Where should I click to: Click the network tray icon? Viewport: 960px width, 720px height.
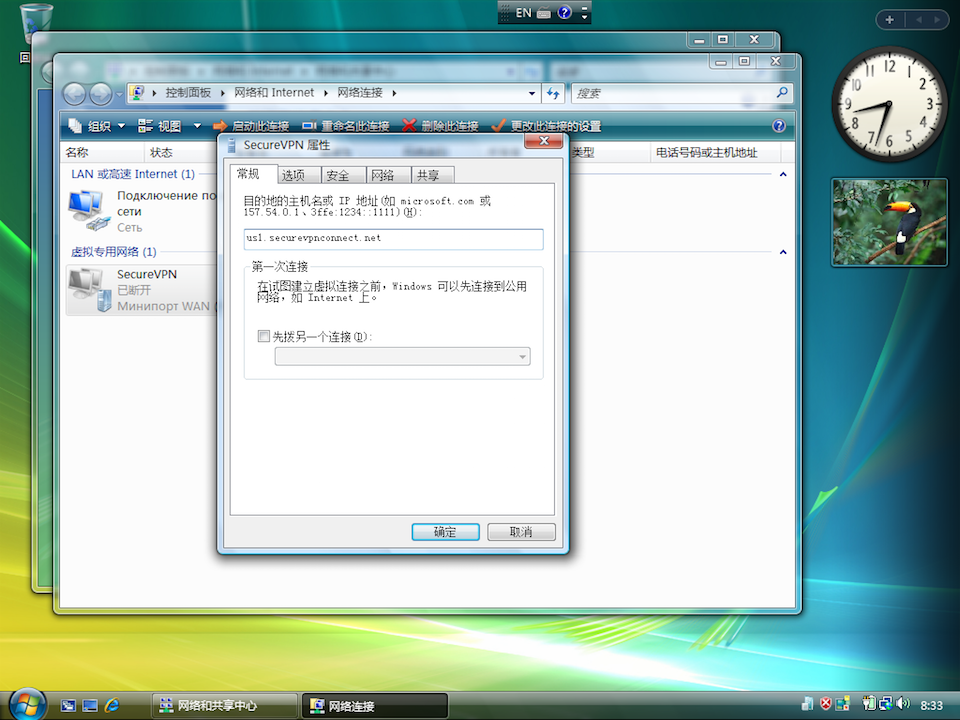click(x=886, y=704)
